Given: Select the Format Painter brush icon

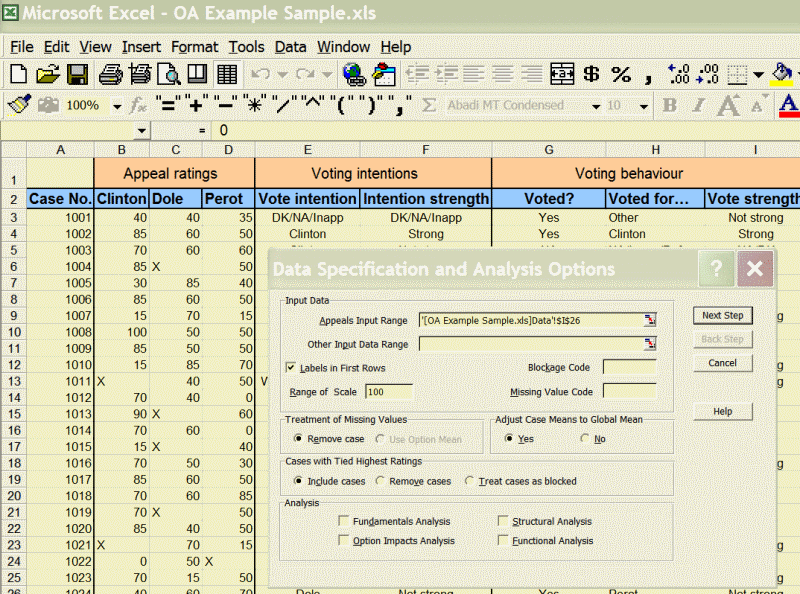Looking at the screenshot, I should tap(19, 105).
